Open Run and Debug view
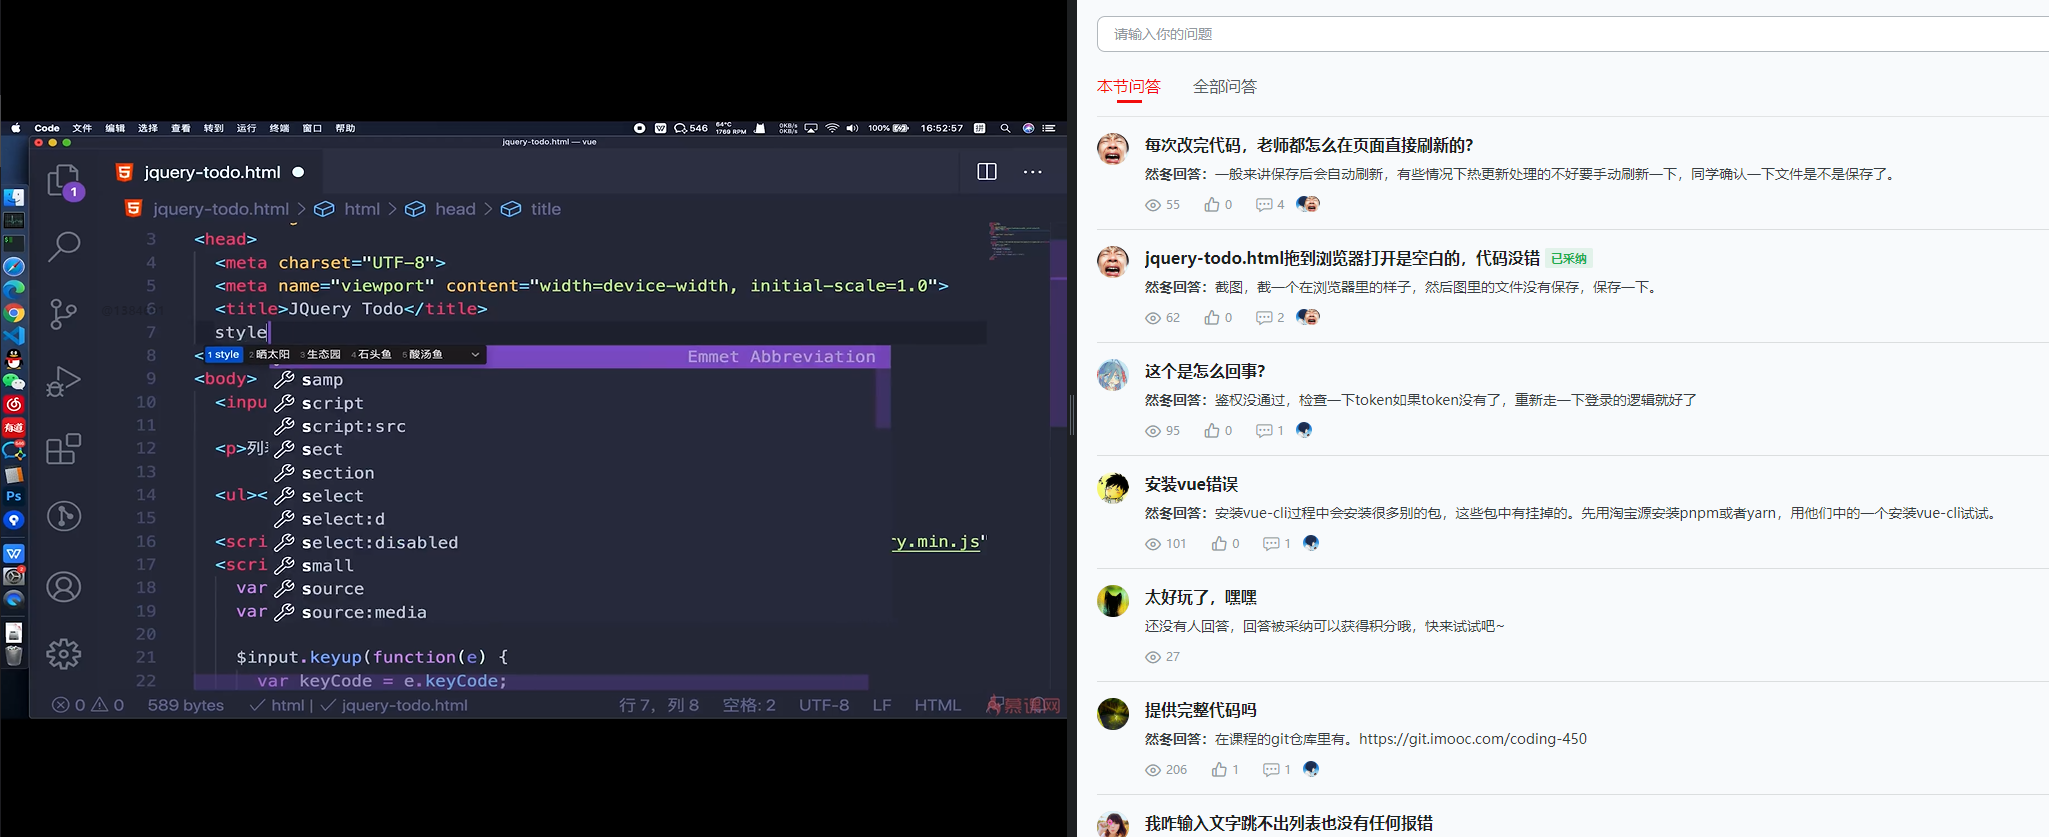The width and height of the screenshot is (2049, 837). (64, 381)
